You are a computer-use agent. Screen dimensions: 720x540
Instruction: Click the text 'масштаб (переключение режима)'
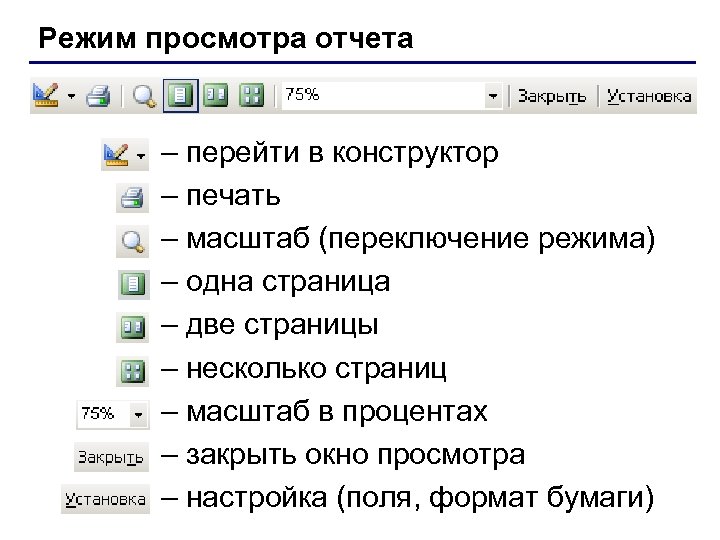421,239
